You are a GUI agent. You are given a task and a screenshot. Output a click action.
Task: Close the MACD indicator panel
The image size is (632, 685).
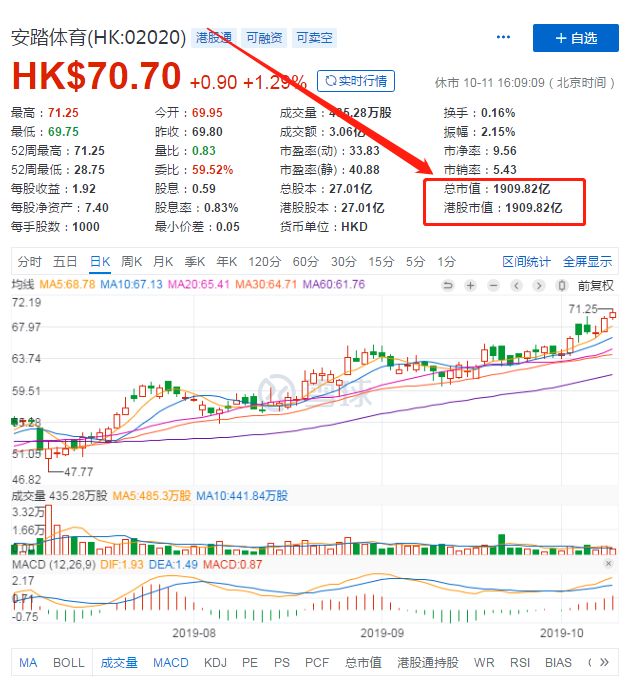coord(608,564)
